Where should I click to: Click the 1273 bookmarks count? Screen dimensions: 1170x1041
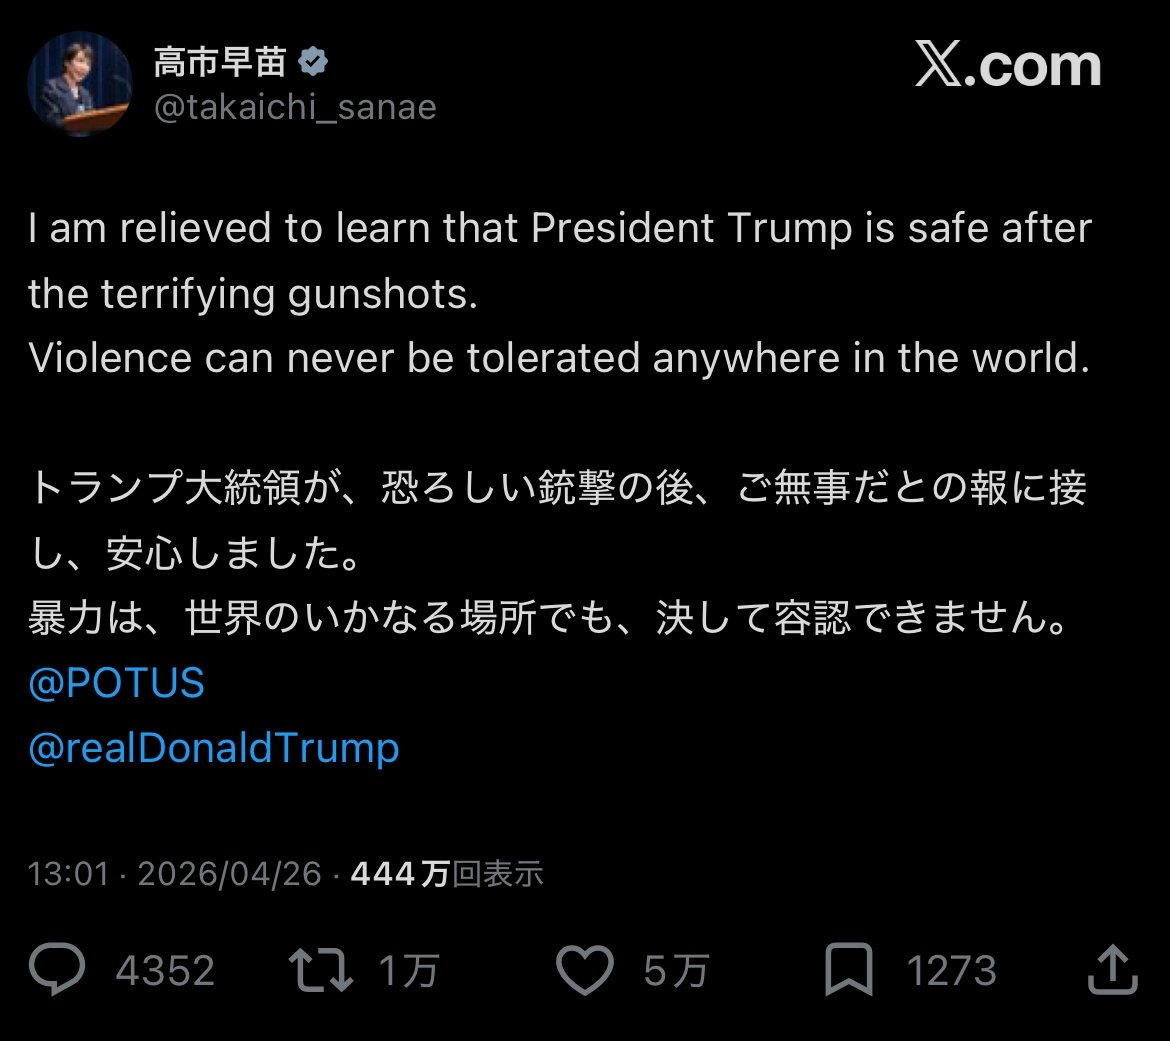tap(951, 971)
